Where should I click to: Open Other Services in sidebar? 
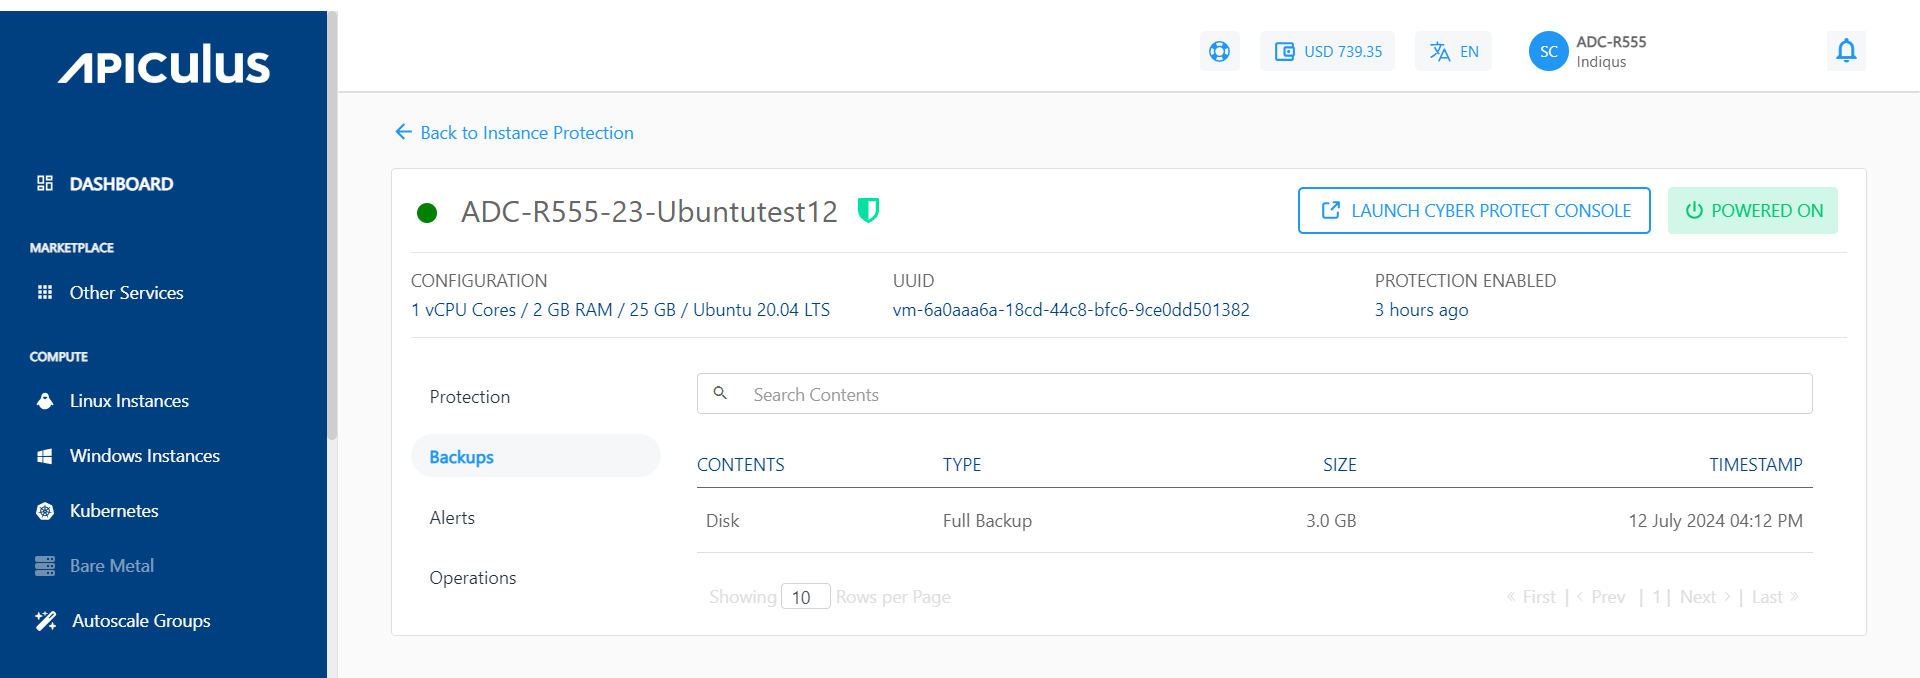coord(127,293)
